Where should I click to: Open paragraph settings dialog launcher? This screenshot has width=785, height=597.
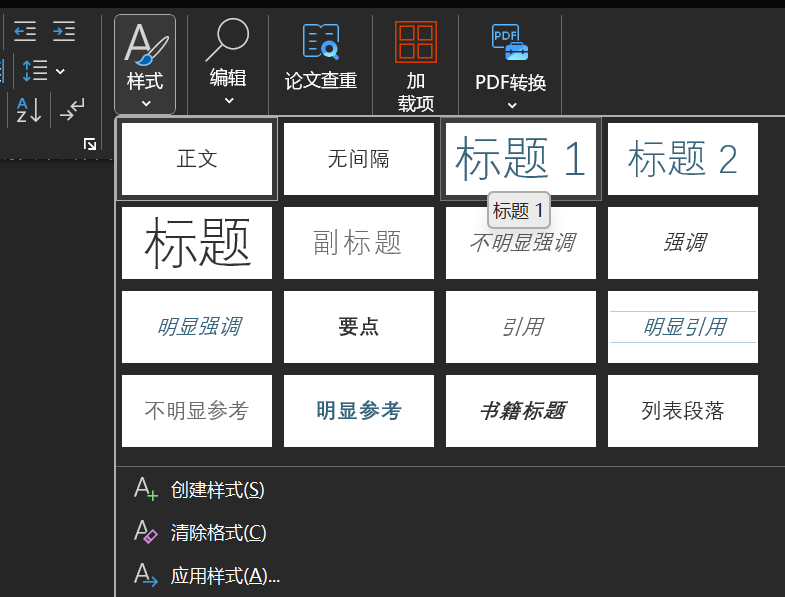[90, 144]
